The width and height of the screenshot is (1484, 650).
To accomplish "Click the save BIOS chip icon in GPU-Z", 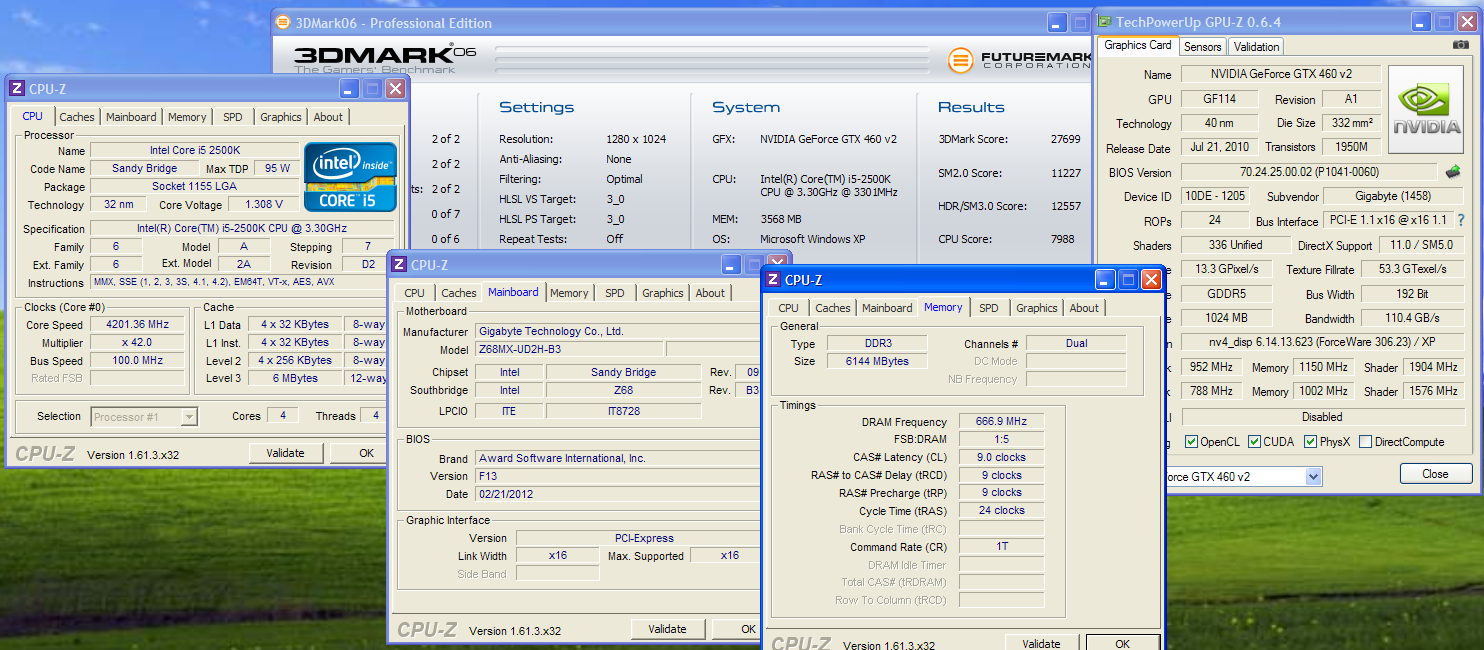I will click(x=1452, y=172).
